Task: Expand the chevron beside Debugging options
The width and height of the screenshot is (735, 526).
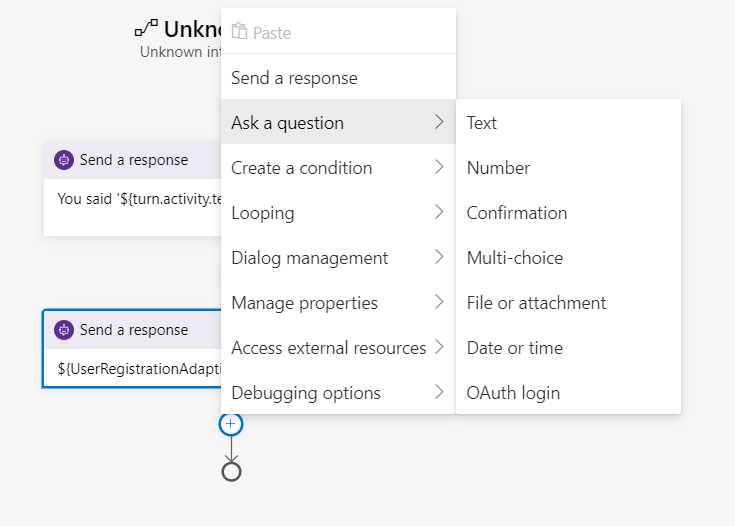Action: (439, 392)
